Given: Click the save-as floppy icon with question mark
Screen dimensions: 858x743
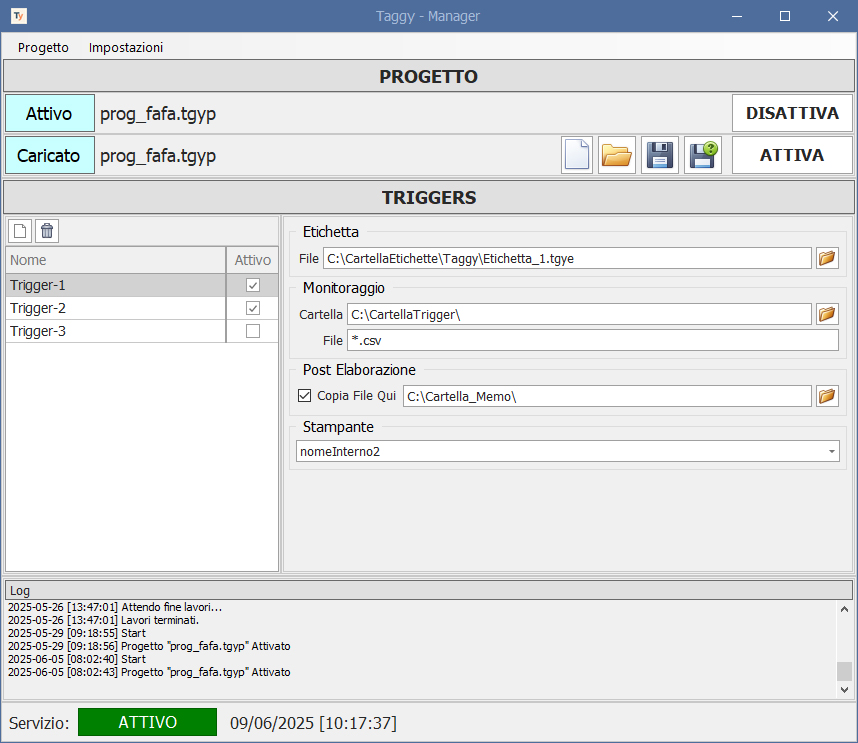Looking at the screenshot, I should coord(702,156).
